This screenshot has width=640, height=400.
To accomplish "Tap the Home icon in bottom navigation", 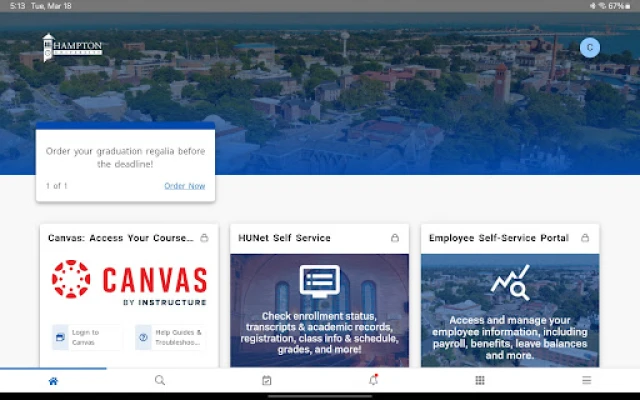I will 53,381.
